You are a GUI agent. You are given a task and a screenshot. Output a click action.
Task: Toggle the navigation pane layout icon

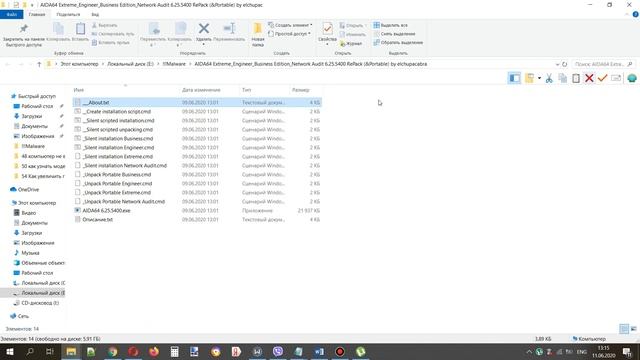(514, 78)
